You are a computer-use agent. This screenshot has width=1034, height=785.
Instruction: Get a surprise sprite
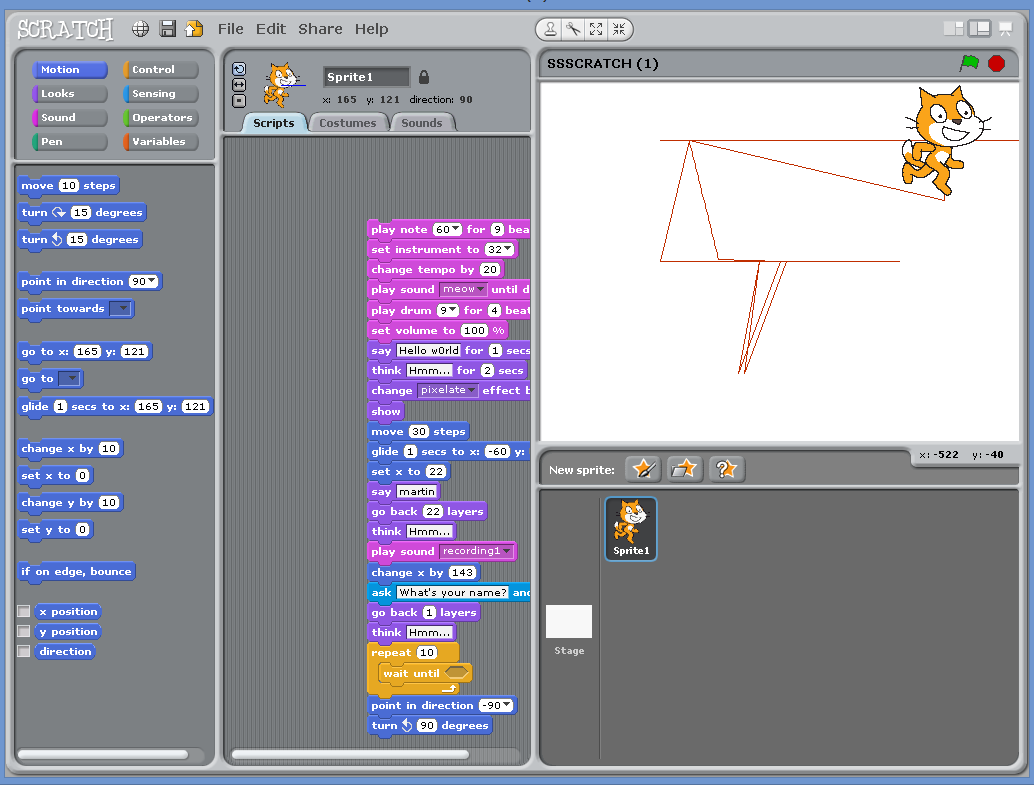tap(727, 469)
